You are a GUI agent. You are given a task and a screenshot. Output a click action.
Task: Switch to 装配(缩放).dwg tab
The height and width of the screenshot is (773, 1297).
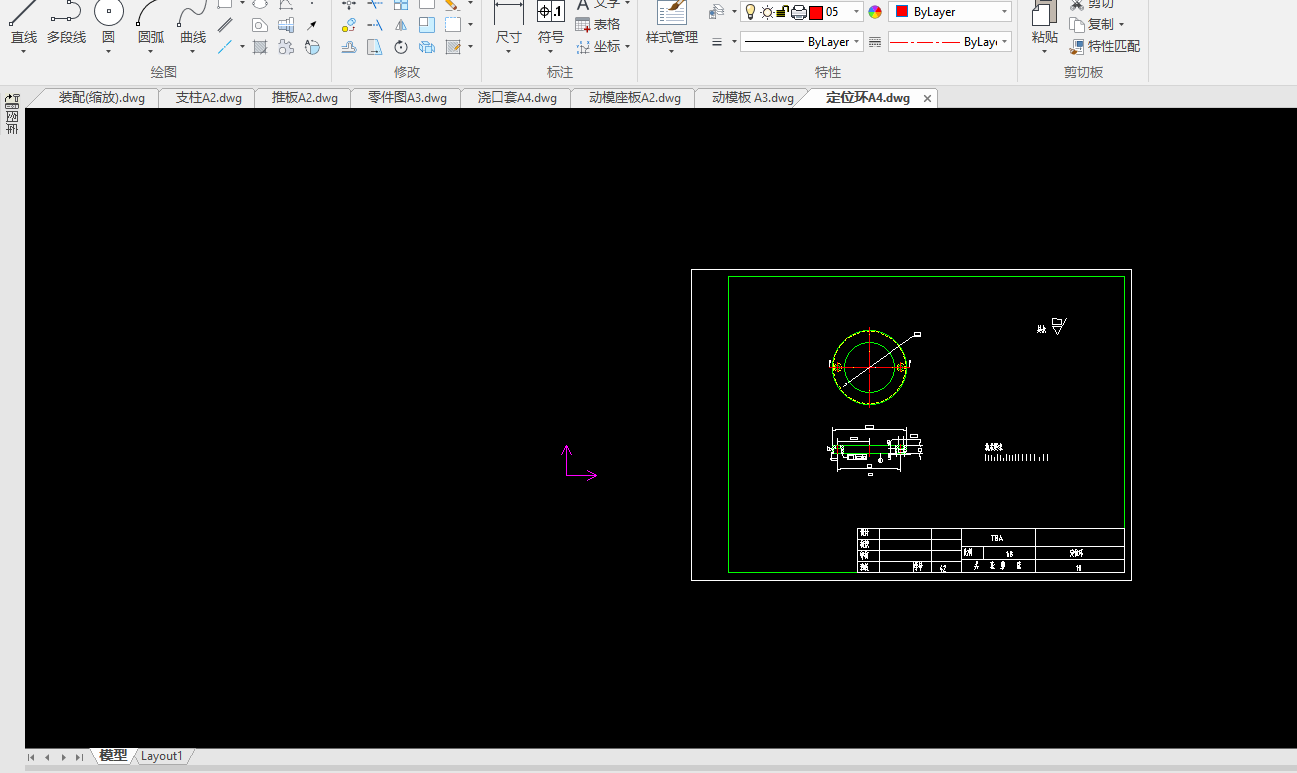pyautogui.click(x=101, y=98)
